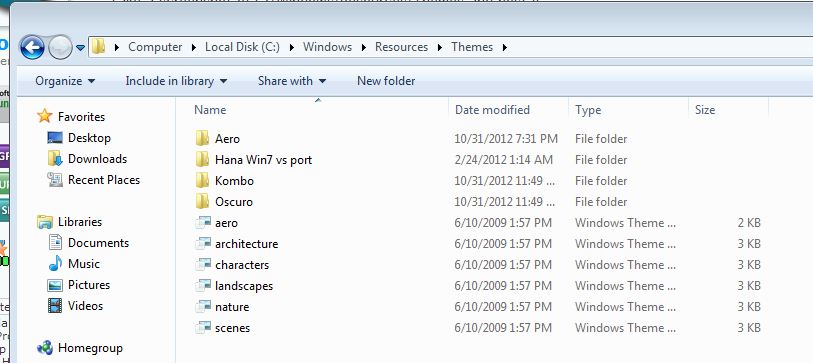Select the scenes theme file icon
Image resolution: width=813 pixels, height=363 pixels.
point(203,328)
